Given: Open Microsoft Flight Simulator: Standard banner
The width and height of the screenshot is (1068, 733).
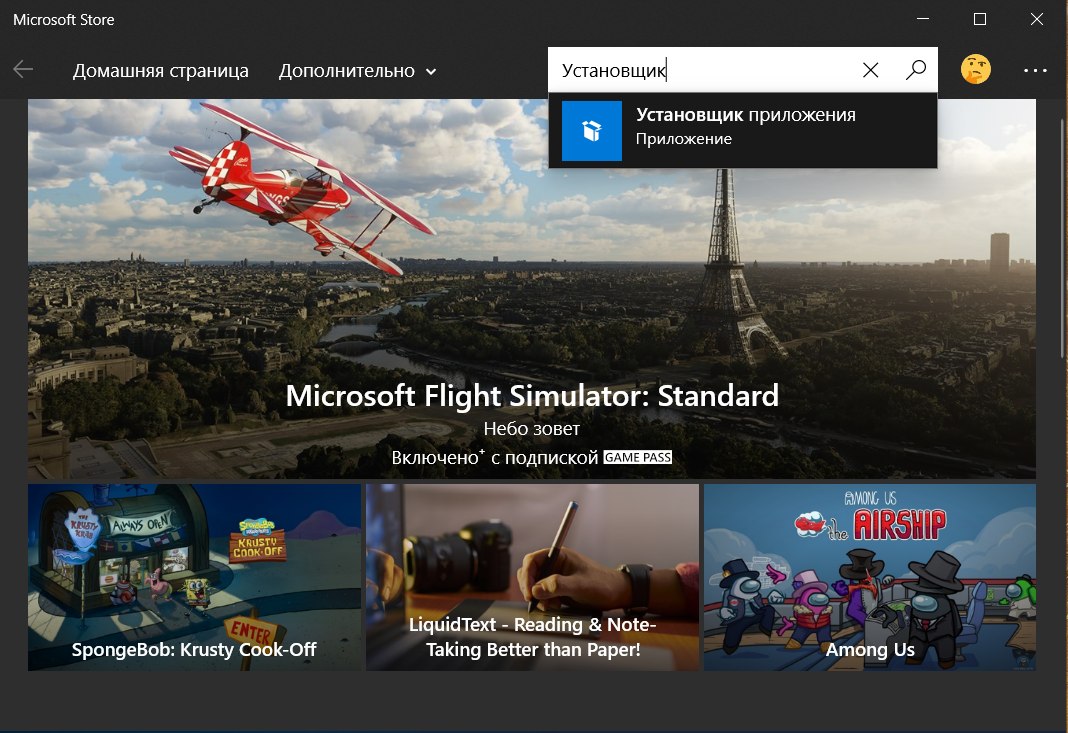Looking at the screenshot, I should click(x=531, y=289).
